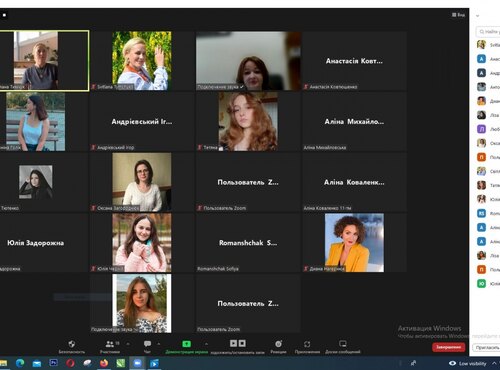The height and width of the screenshot is (370, 500).
Task: Expand hidden system tray icons caret
Action: [495, 363]
